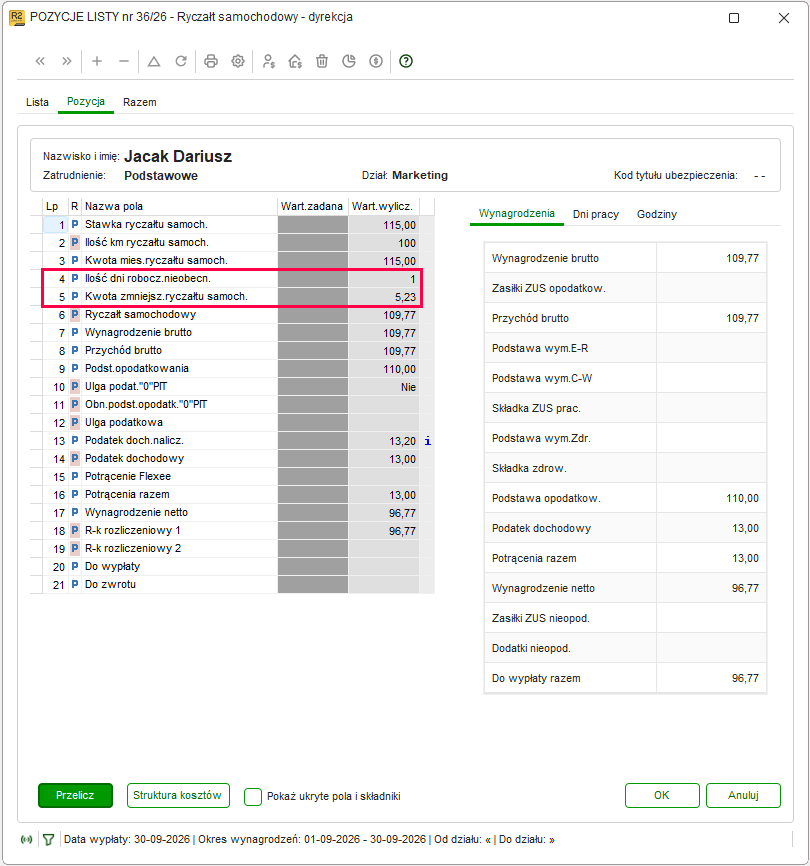
Task: Select the 'Do zwrotu' row
Action: pos(232,585)
